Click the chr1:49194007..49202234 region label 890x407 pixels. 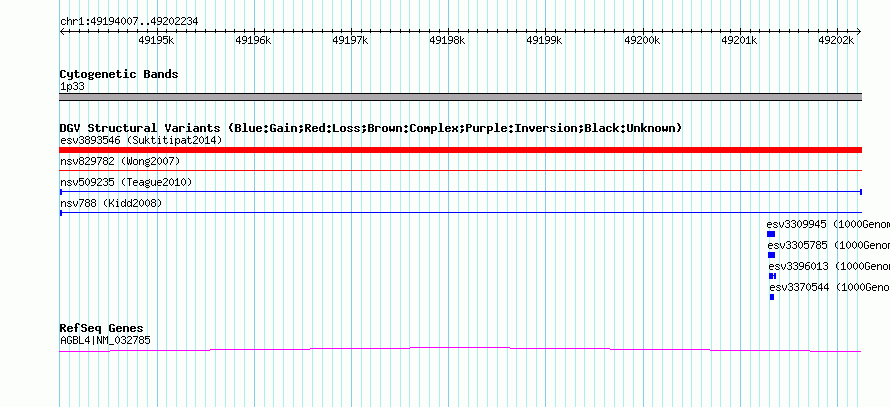[129, 22]
